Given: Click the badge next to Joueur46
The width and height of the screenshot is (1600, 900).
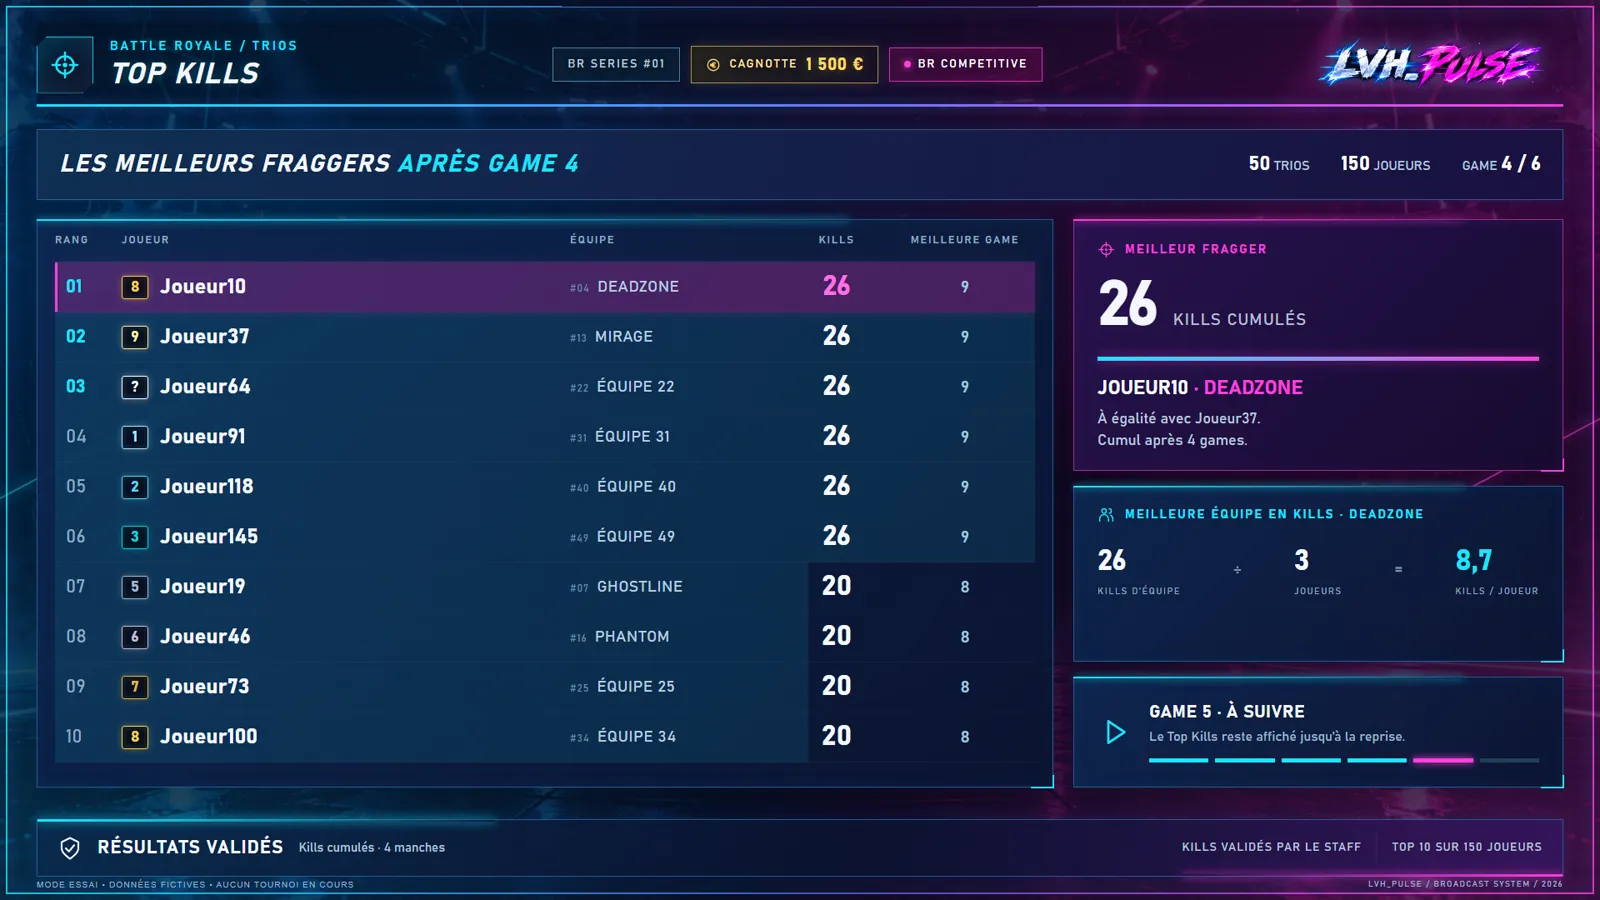Looking at the screenshot, I should tap(135, 637).
